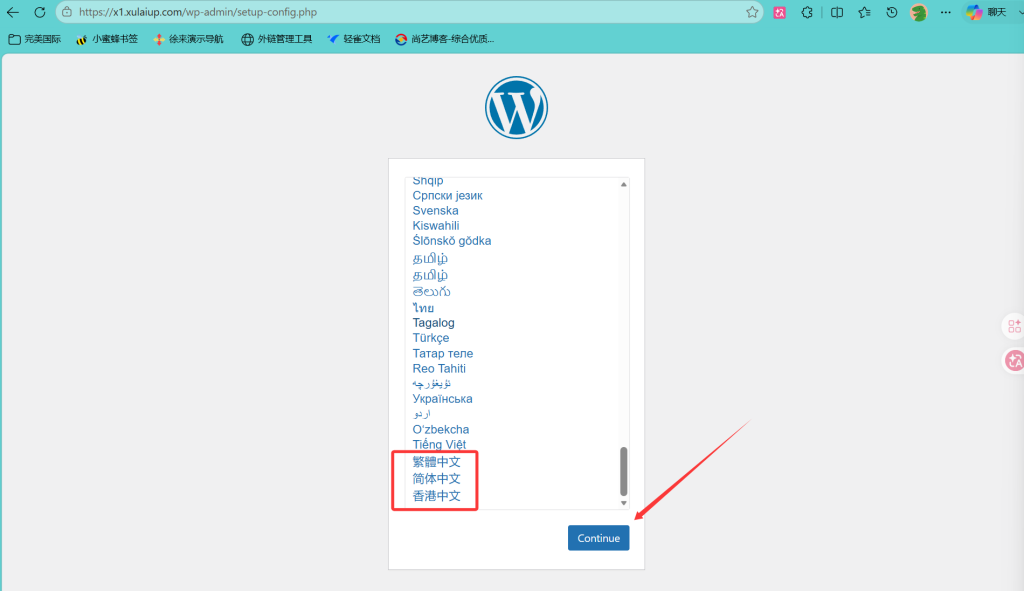Viewport: 1024px width, 591px height.
Task: Select Tagalog in the language list
Action: pyautogui.click(x=434, y=323)
